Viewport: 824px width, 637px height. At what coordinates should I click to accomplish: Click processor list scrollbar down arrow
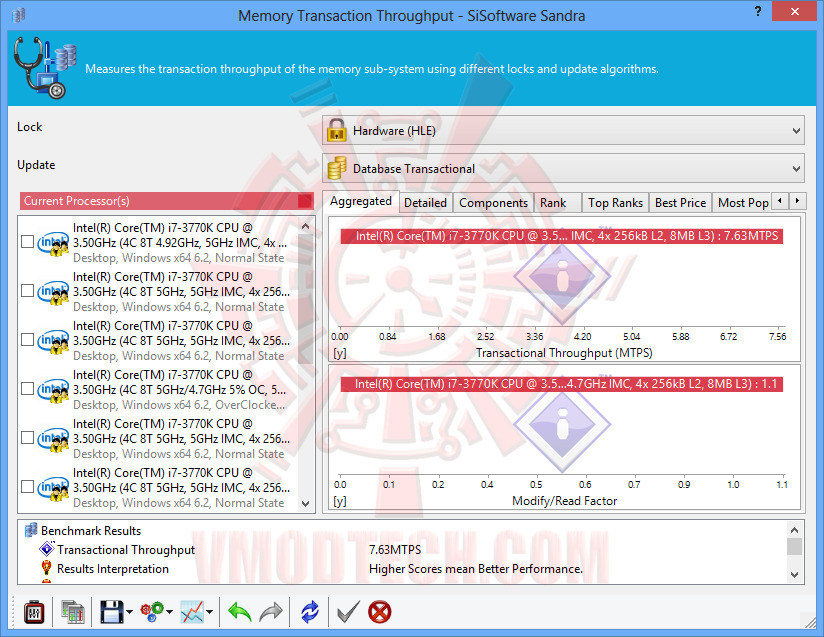(306, 504)
